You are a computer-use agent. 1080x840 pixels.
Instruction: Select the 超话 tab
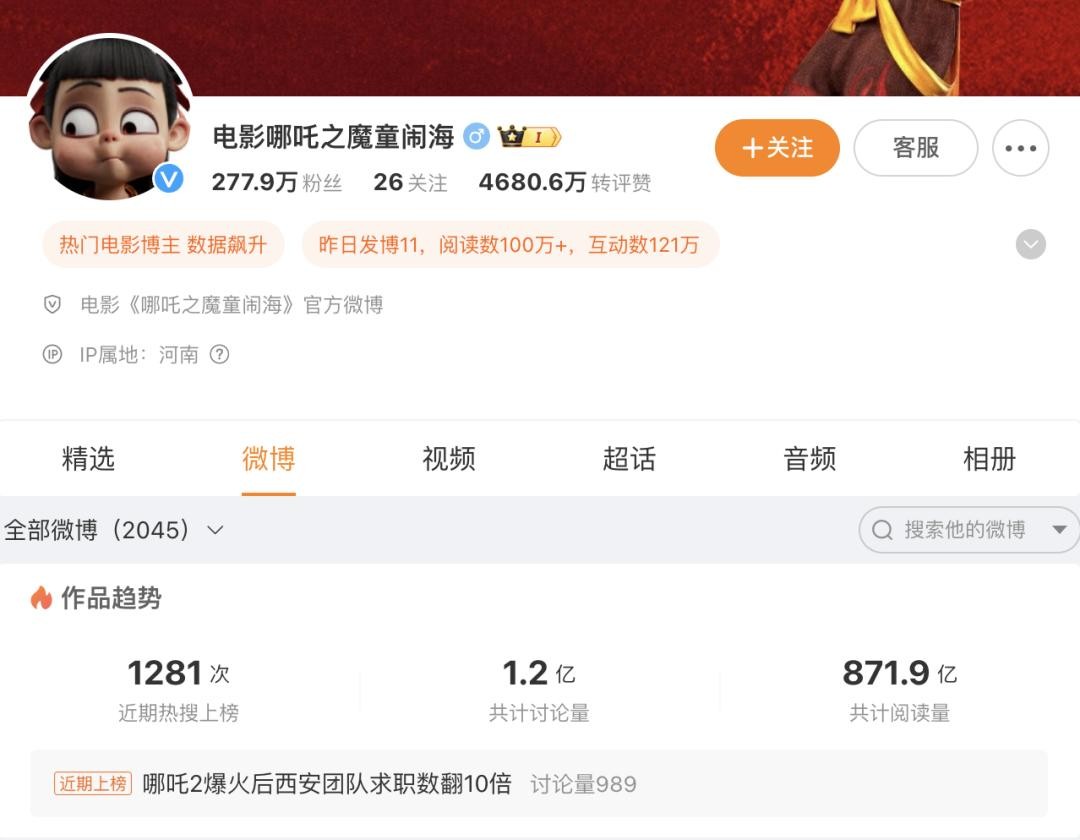pyautogui.click(x=629, y=459)
